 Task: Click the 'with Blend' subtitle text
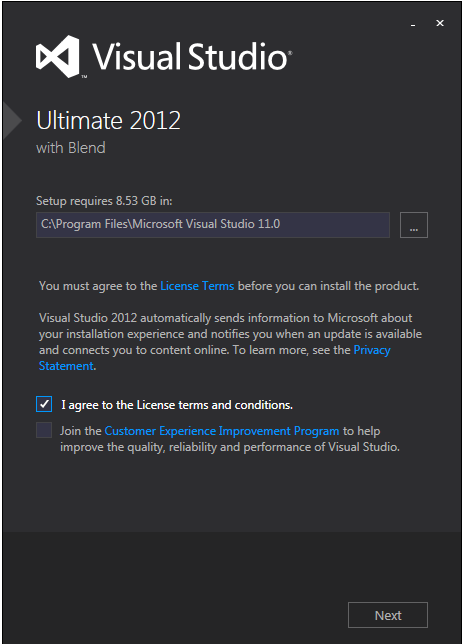pyautogui.click(x=71, y=147)
